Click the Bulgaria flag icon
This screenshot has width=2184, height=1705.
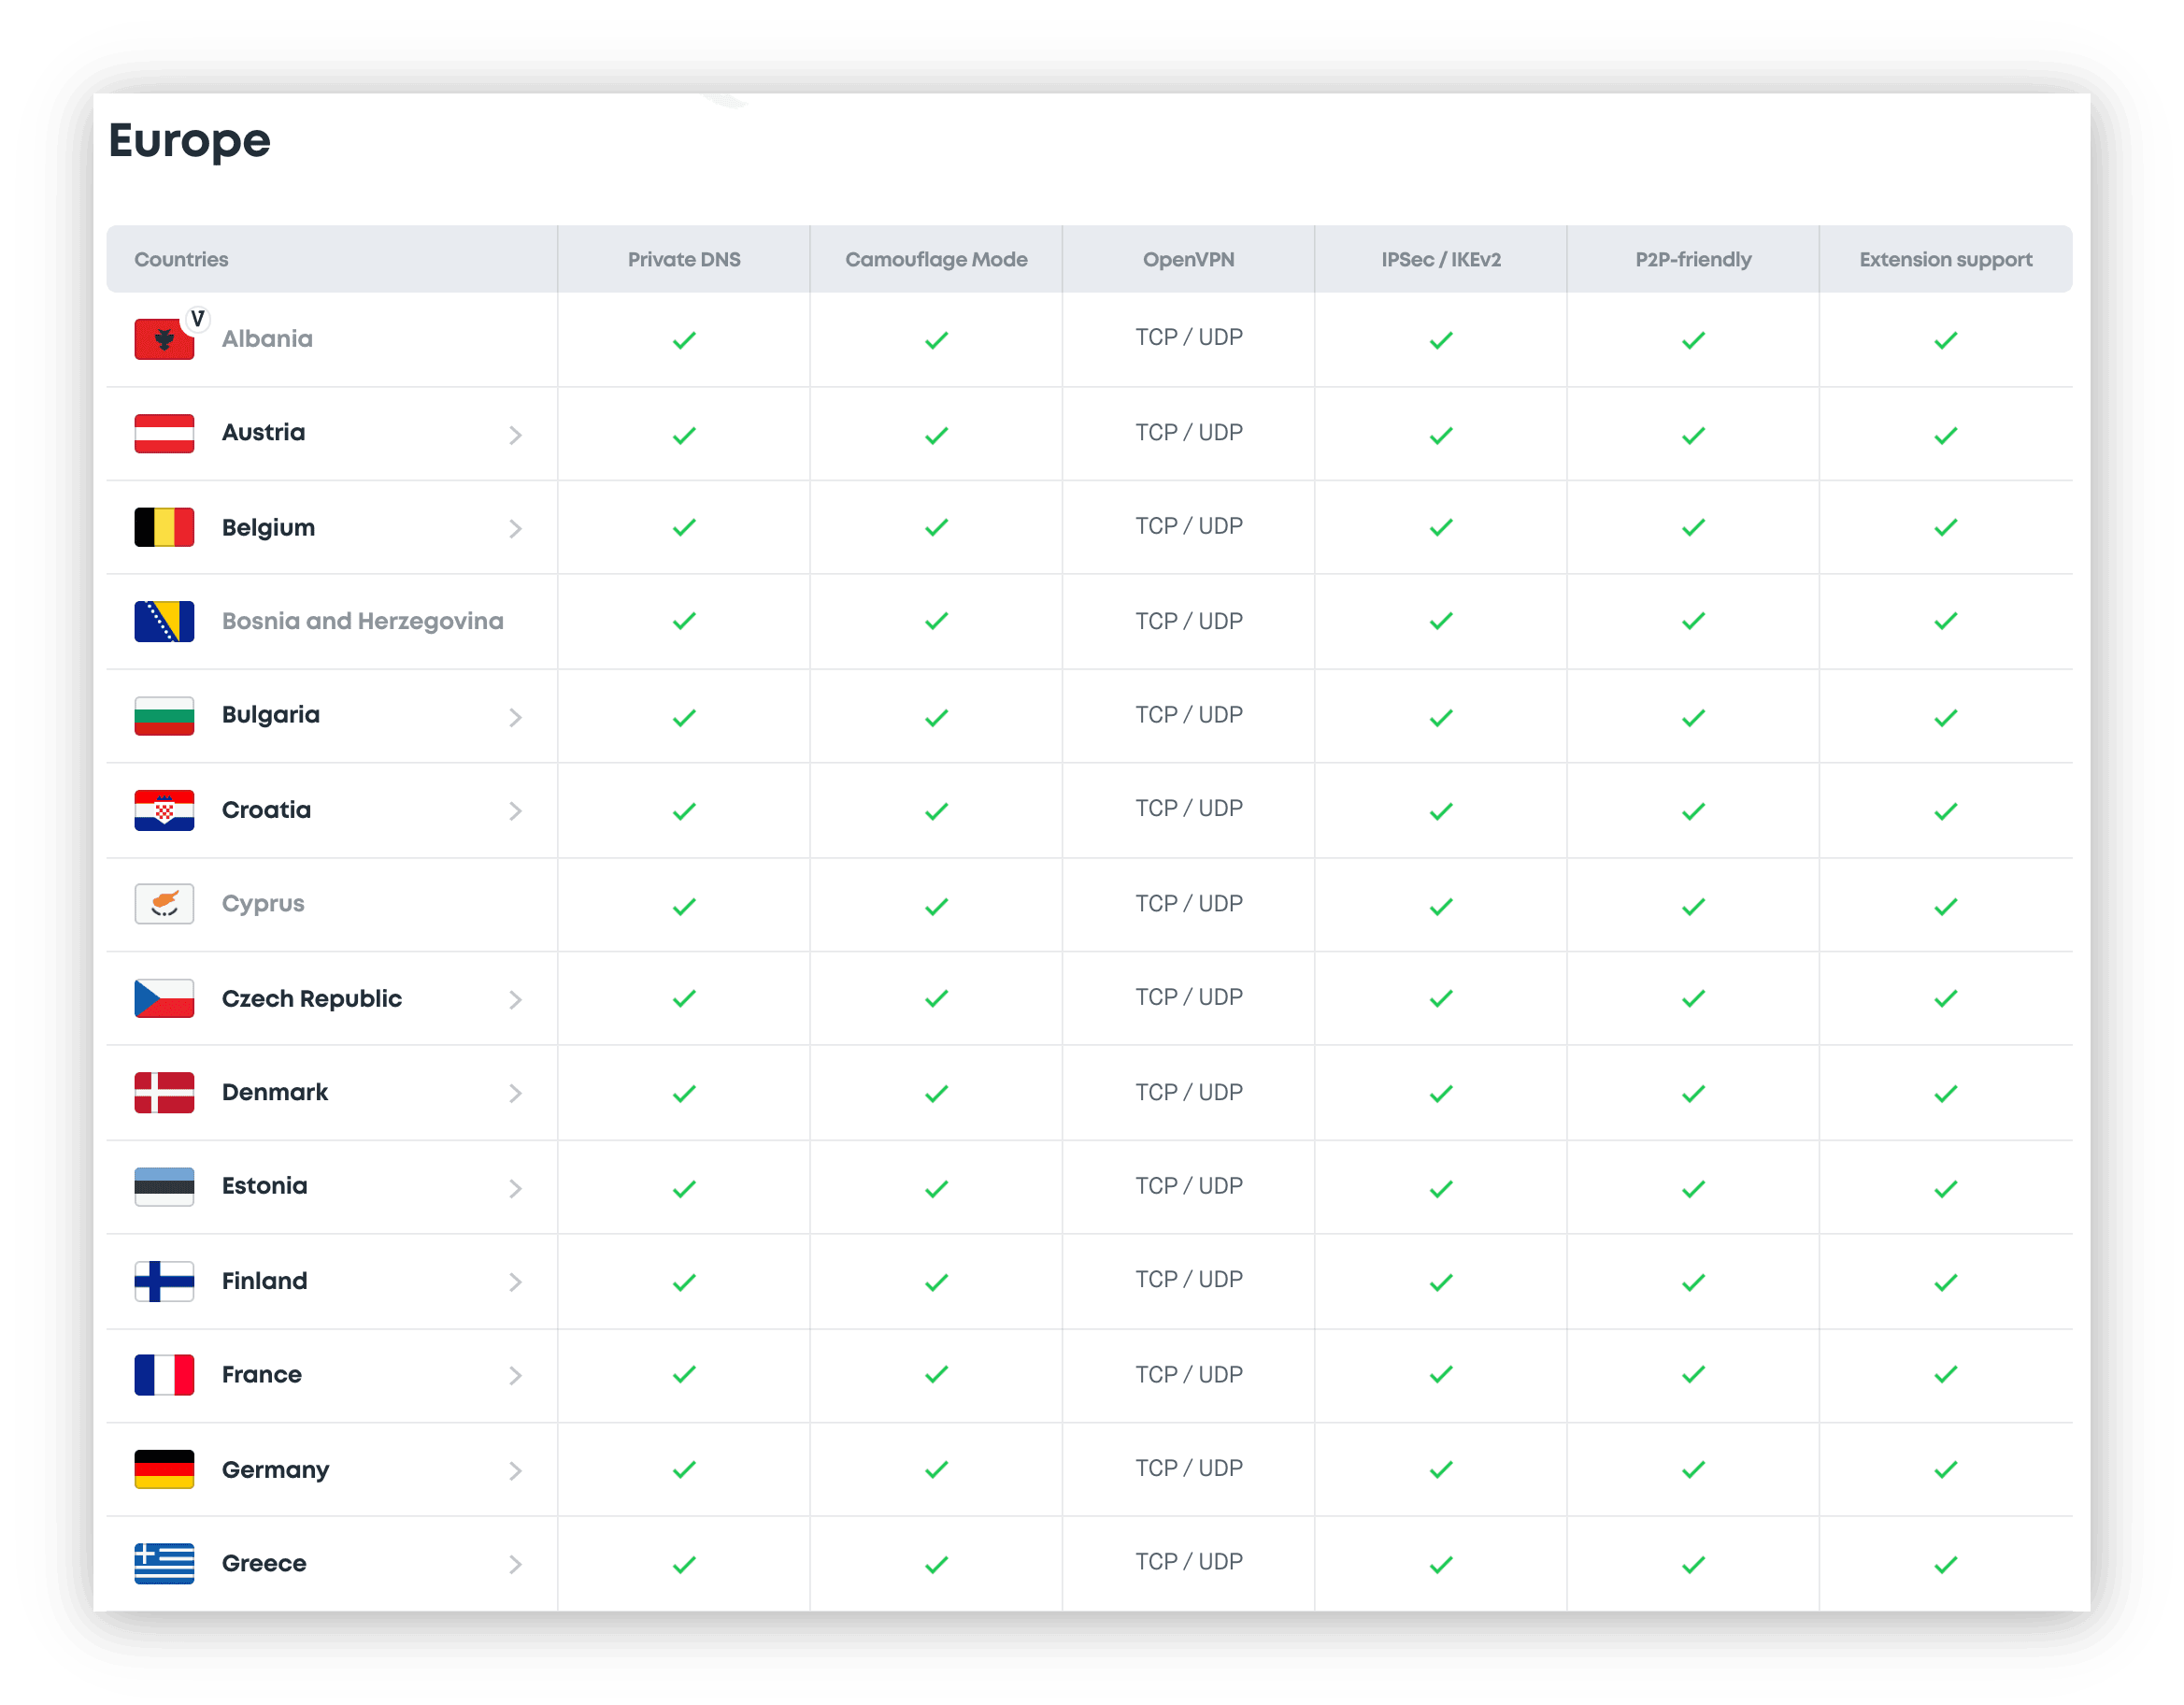[164, 716]
